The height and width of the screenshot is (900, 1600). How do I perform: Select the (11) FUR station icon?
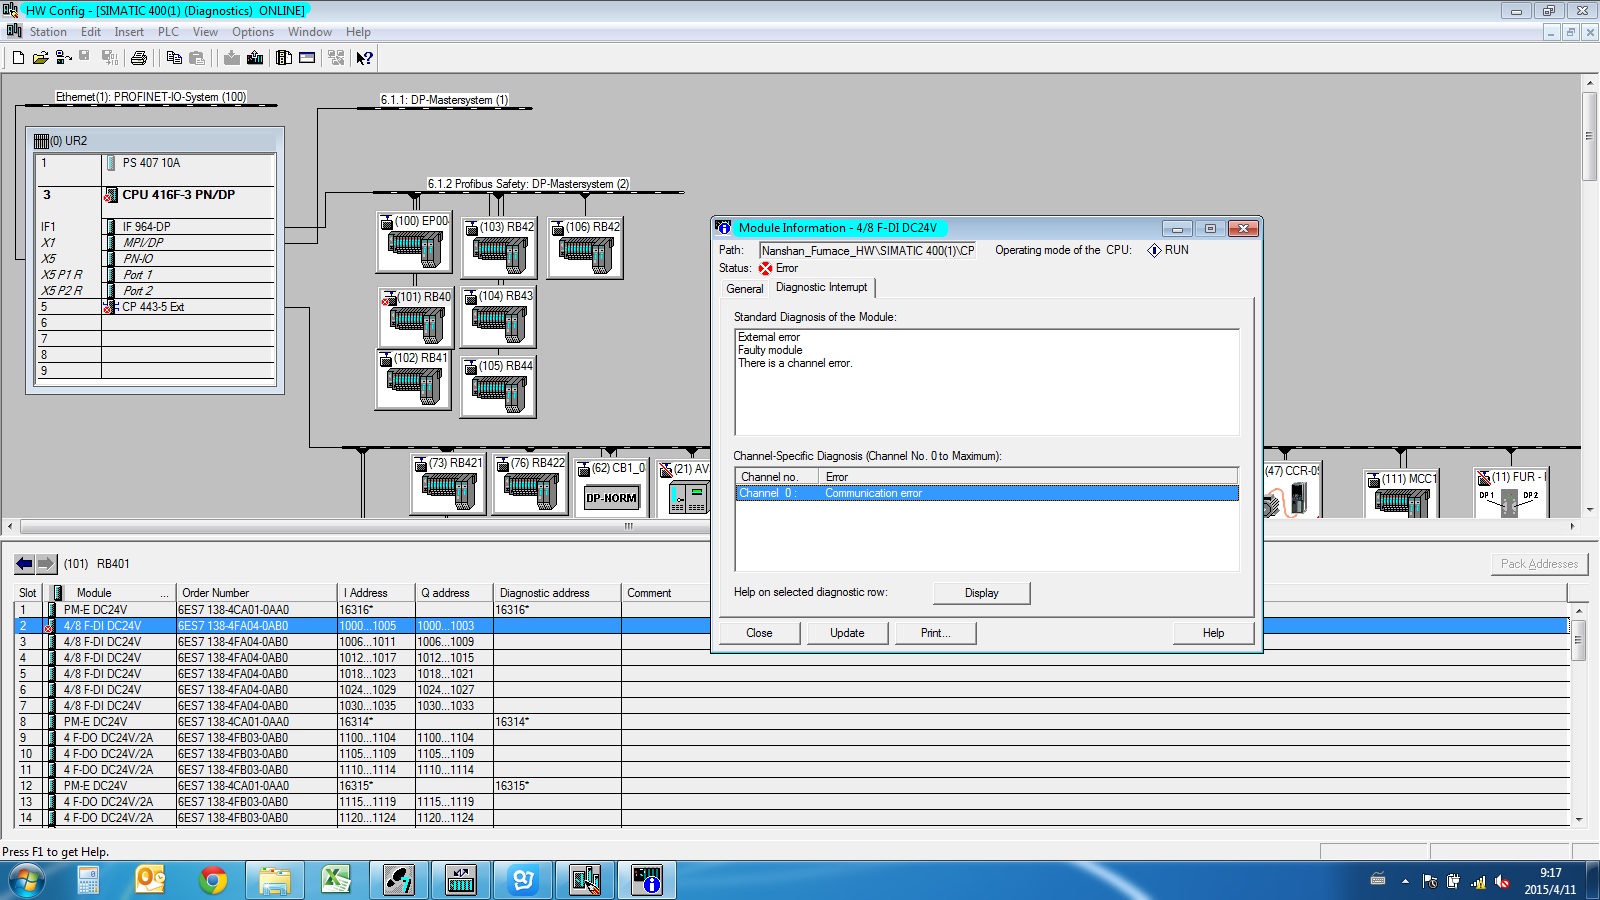[x=1511, y=492]
